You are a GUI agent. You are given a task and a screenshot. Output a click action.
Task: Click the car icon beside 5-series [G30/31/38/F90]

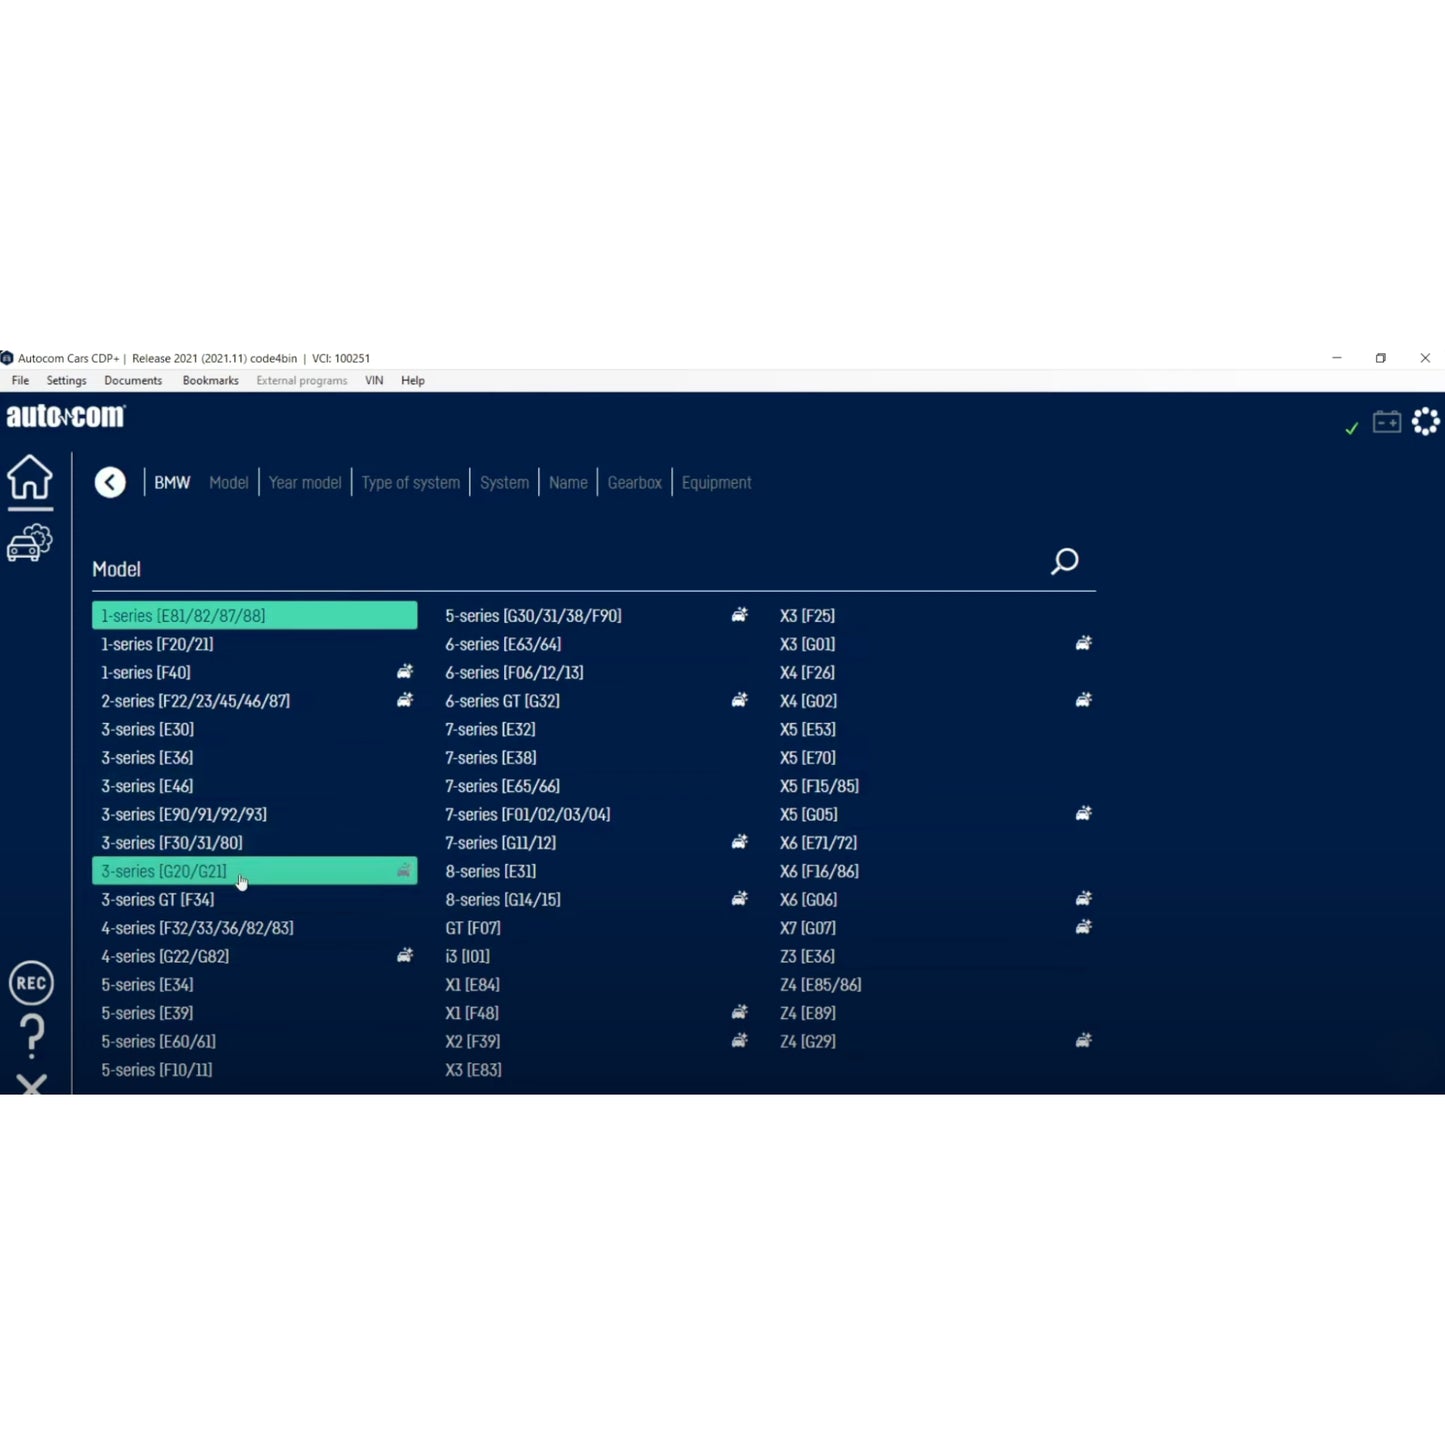pos(740,615)
